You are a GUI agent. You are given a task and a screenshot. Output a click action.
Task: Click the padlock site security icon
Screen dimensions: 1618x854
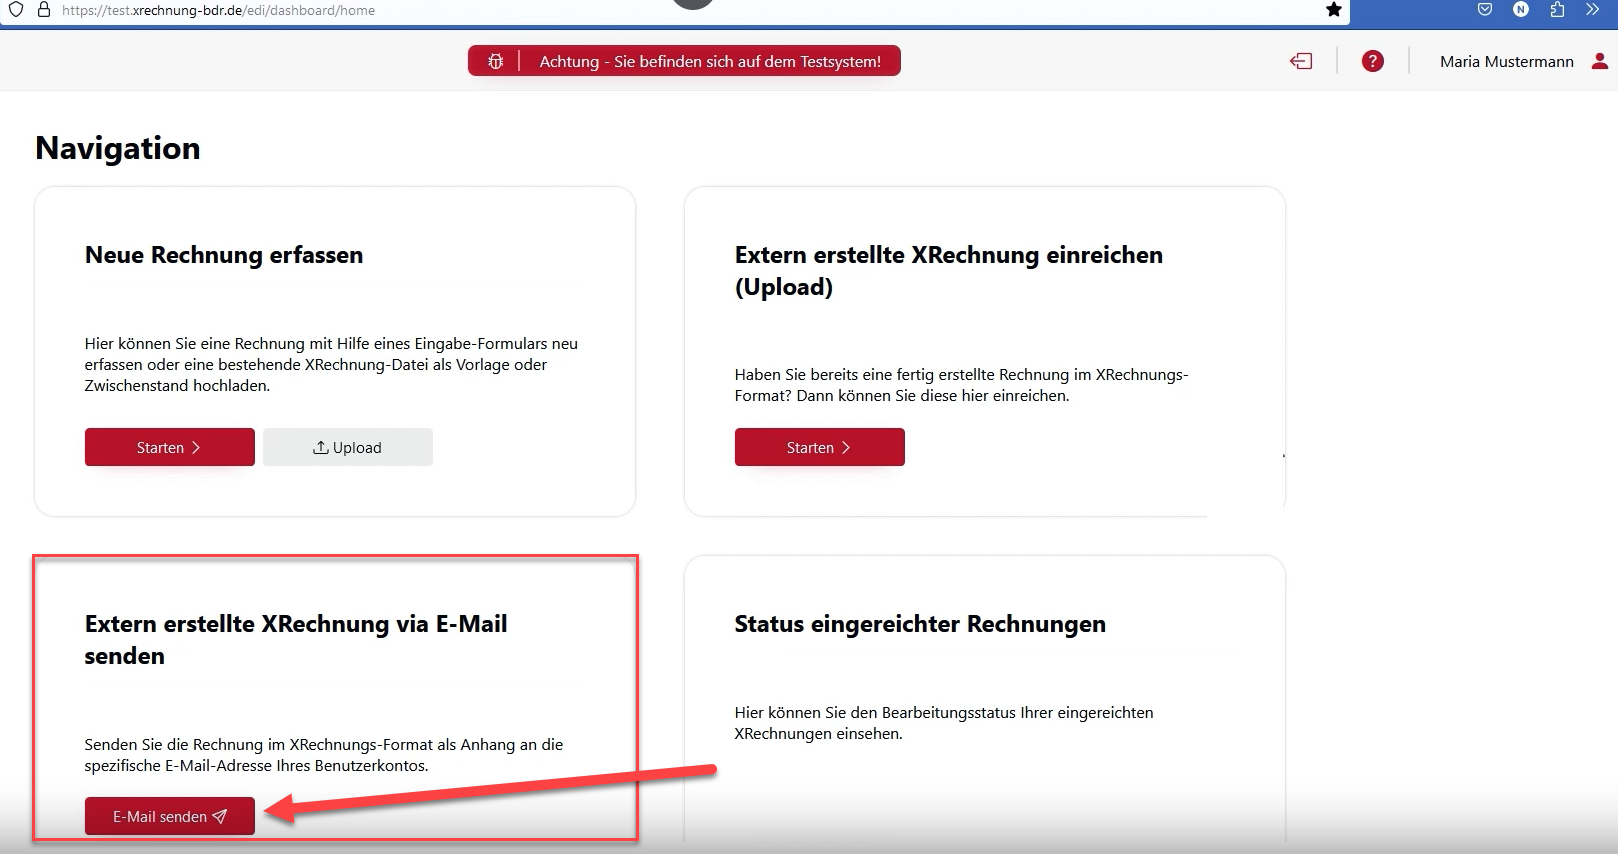tap(44, 10)
